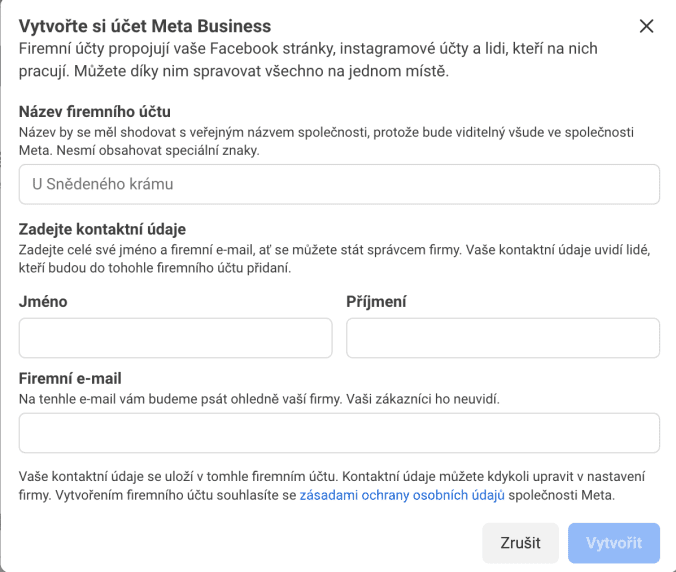Click into the Firemní e-mail field
Viewport: 676px width, 572px height.
tap(339, 433)
